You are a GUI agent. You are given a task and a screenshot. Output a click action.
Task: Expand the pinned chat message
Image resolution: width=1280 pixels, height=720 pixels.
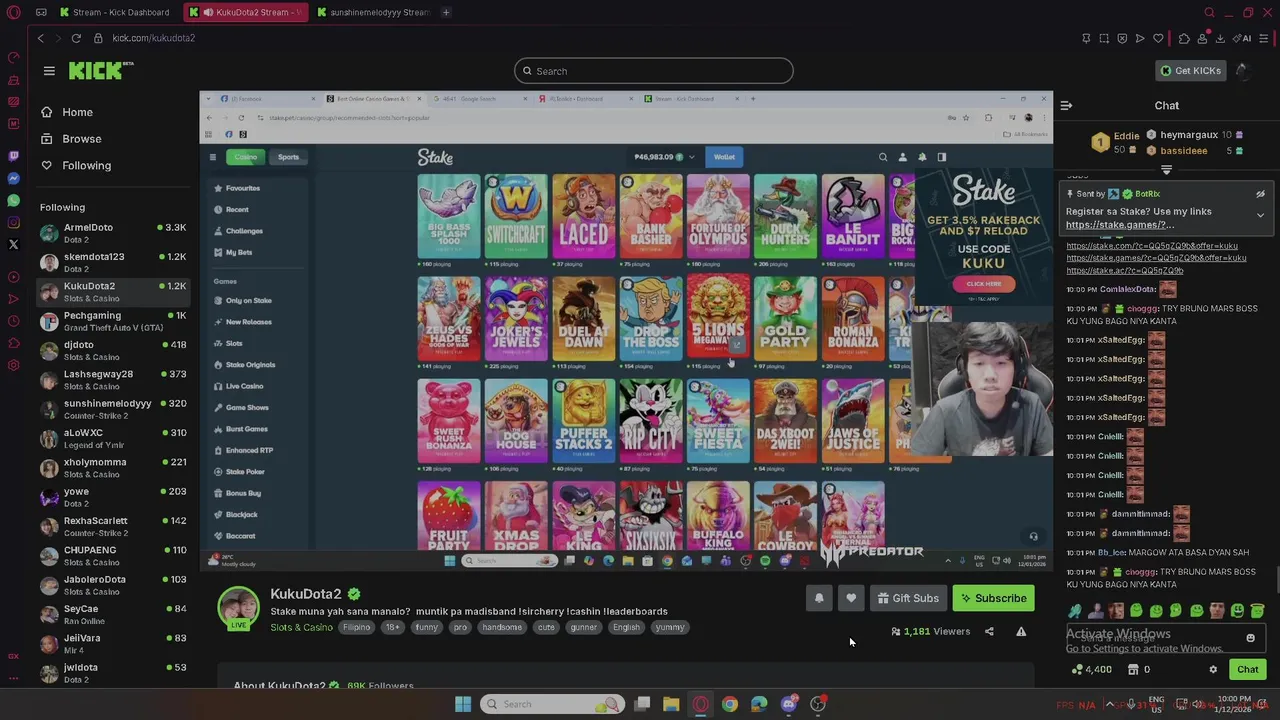pos(1260,215)
